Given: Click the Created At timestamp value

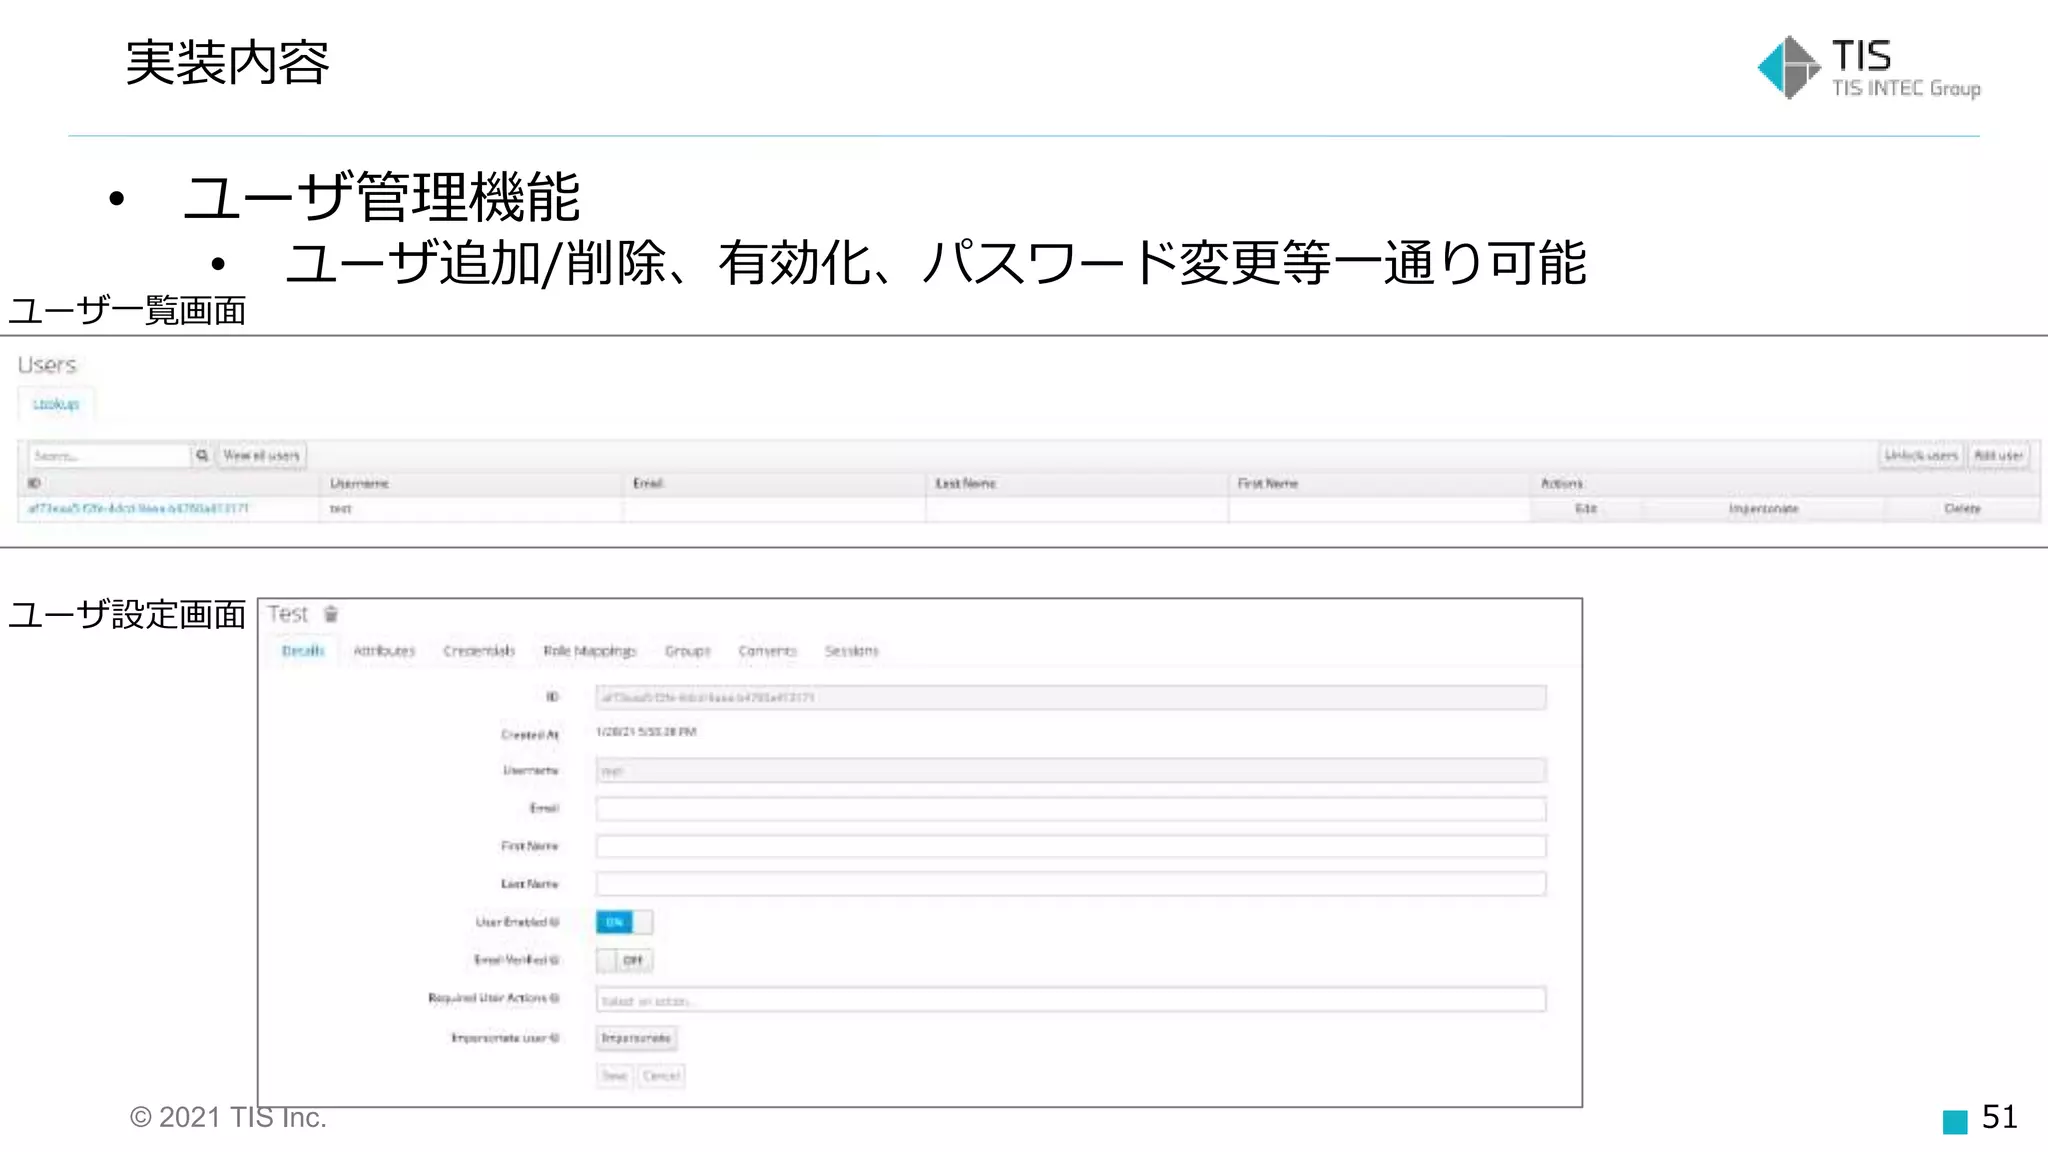Looking at the screenshot, I should point(646,733).
